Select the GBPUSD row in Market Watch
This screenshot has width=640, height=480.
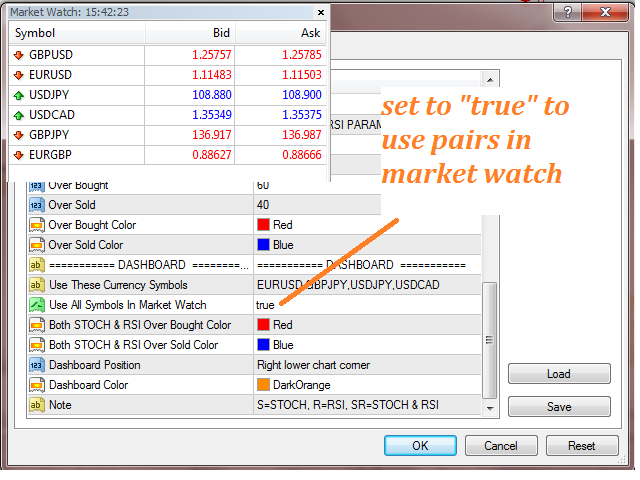pos(168,55)
